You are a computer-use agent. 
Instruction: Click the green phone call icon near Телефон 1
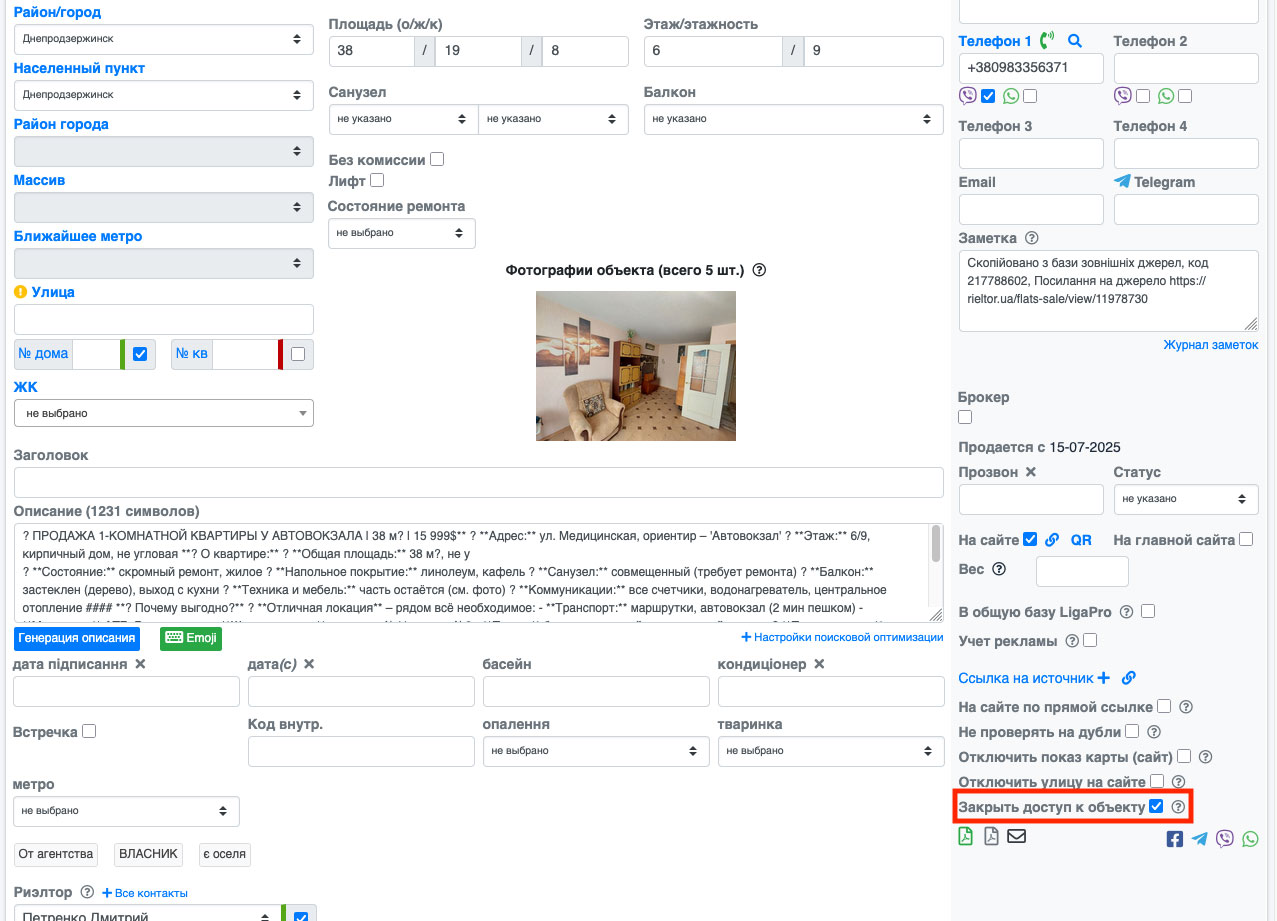point(1047,41)
